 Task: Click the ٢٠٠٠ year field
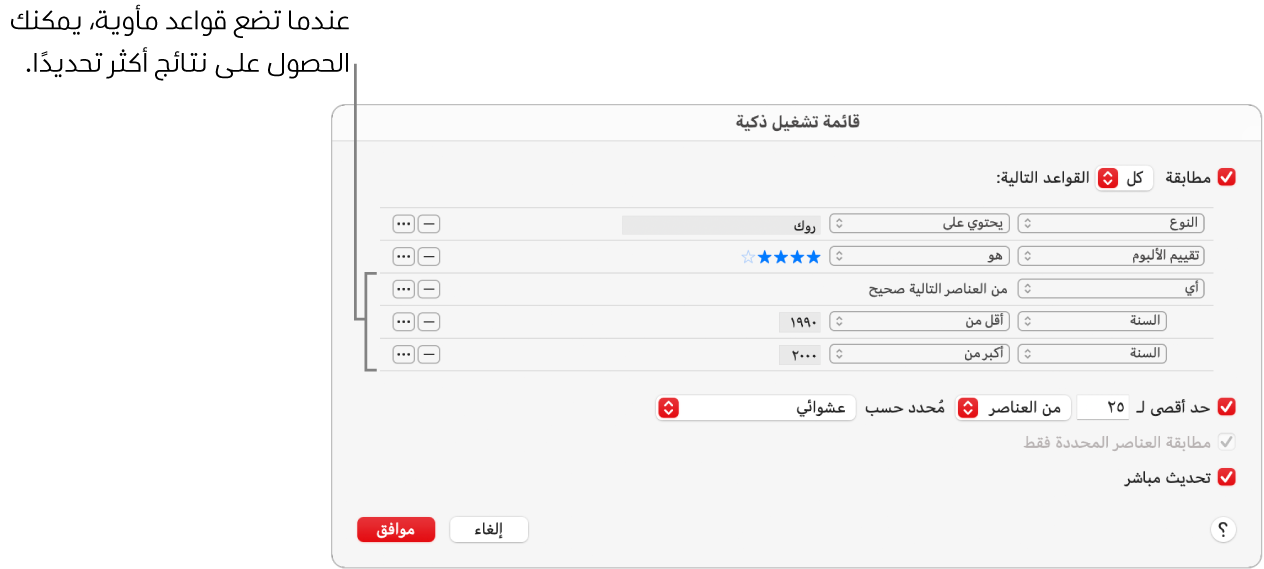(x=800, y=354)
